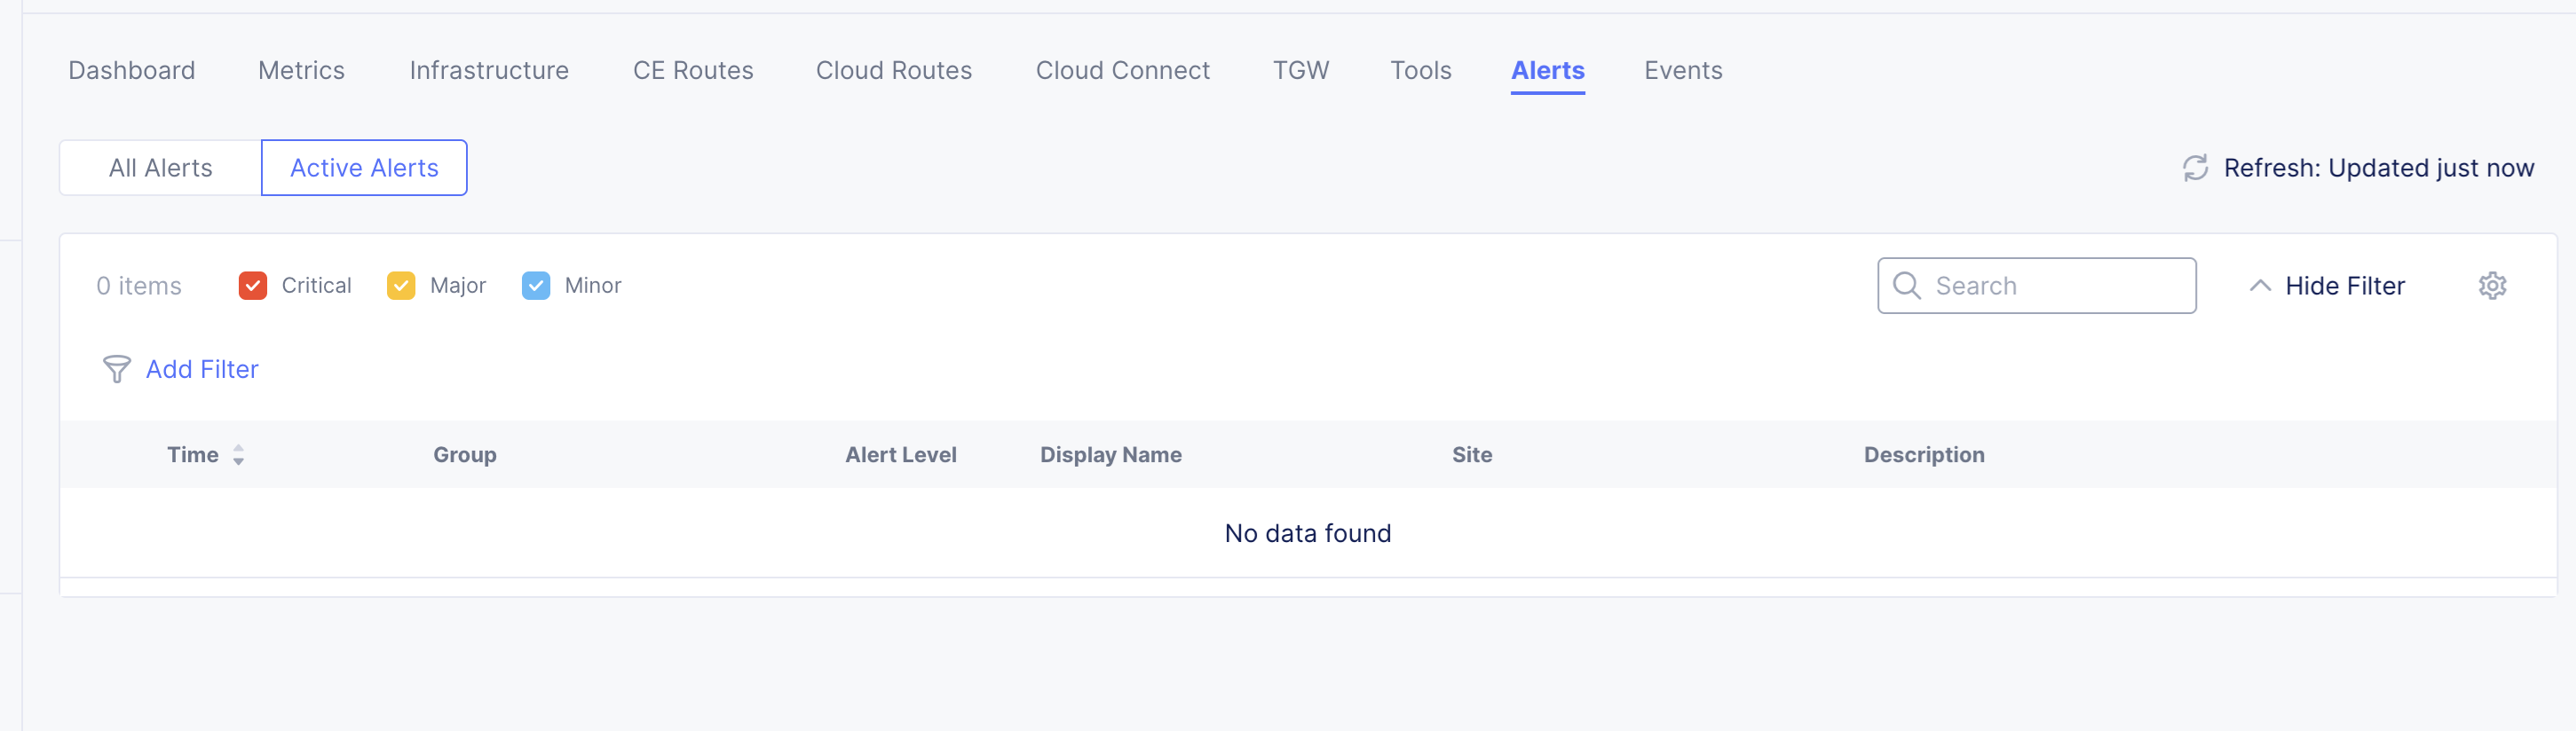Select the Active Alerts button
This screenshot has width=2576, height=731.
364,168
